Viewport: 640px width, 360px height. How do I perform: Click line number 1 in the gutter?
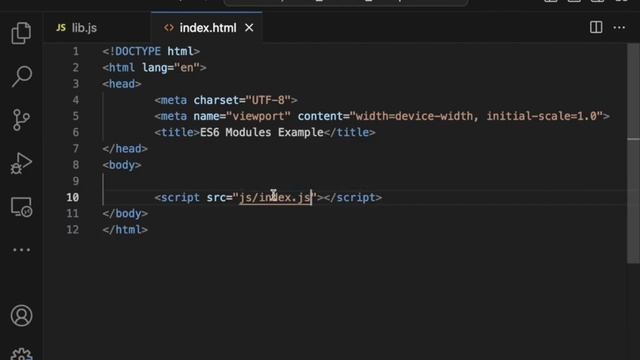76,51
